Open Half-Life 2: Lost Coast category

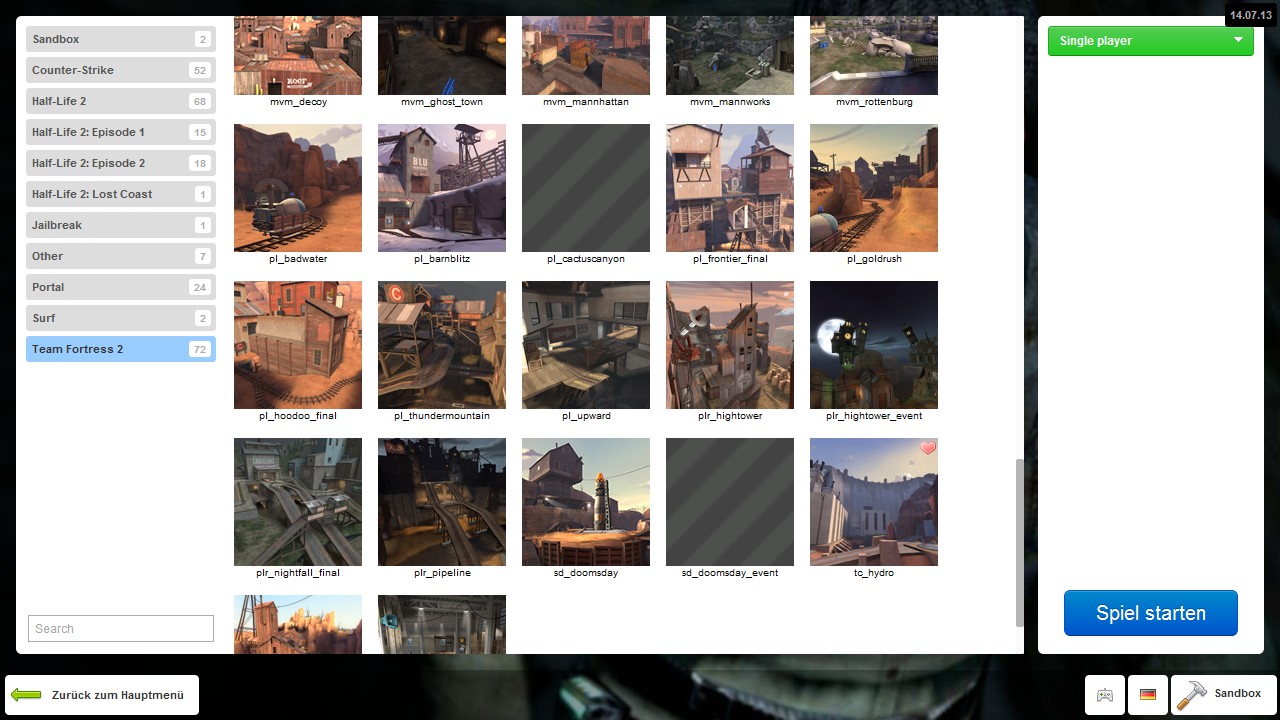point(121,194)
